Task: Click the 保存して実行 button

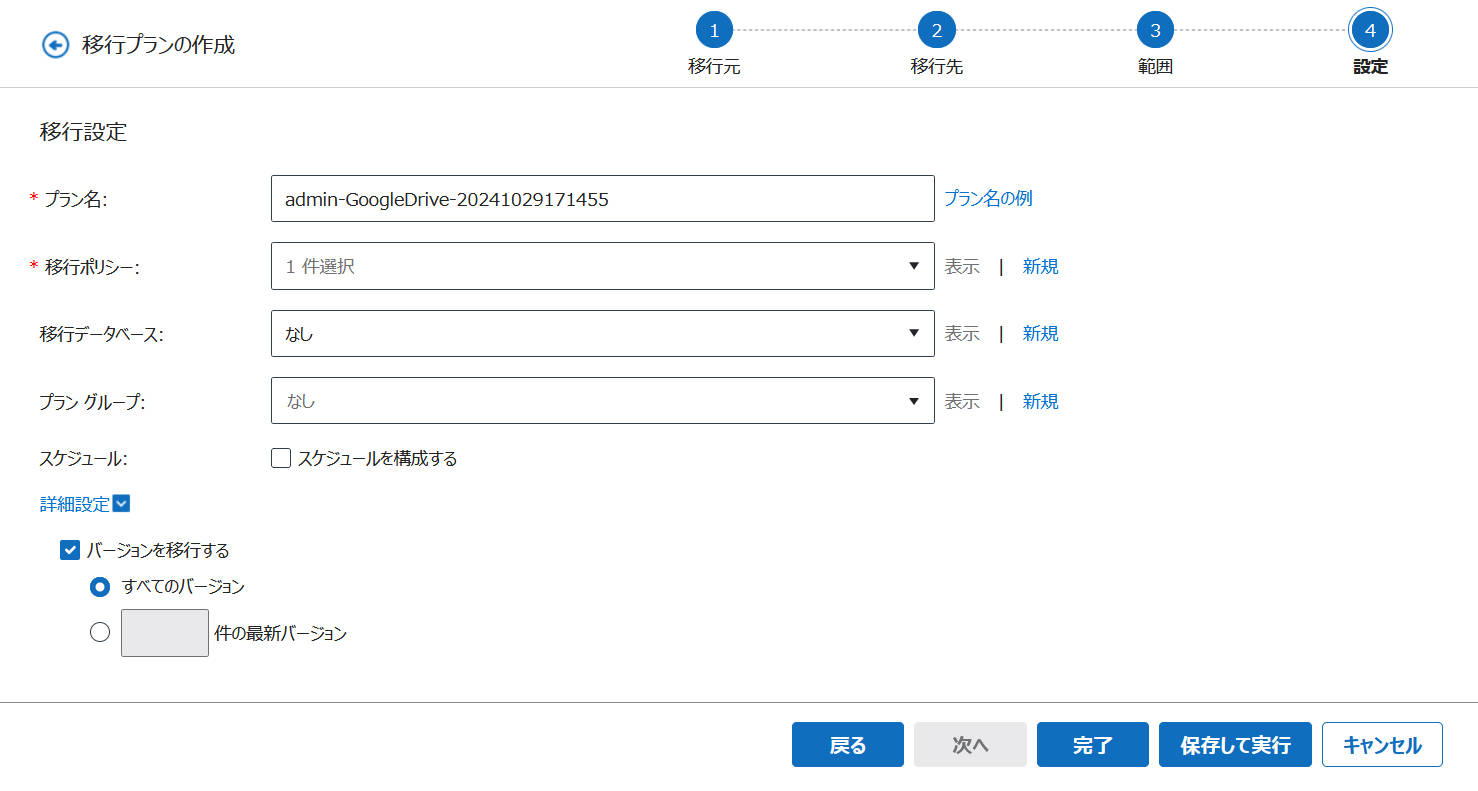Action: (1235, 745)
